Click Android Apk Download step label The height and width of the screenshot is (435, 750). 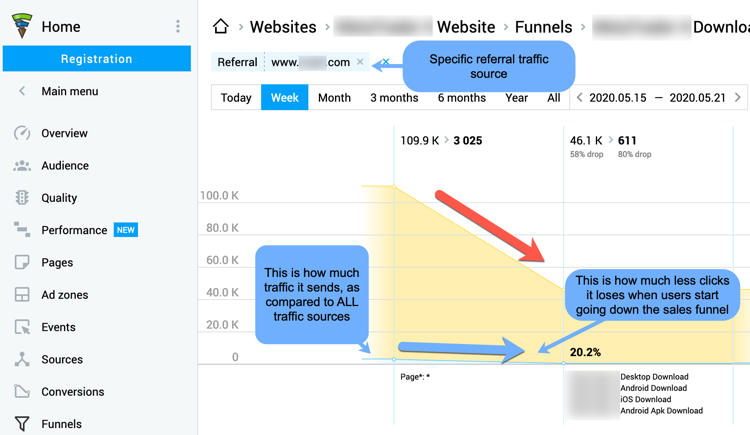pos(662,411)
